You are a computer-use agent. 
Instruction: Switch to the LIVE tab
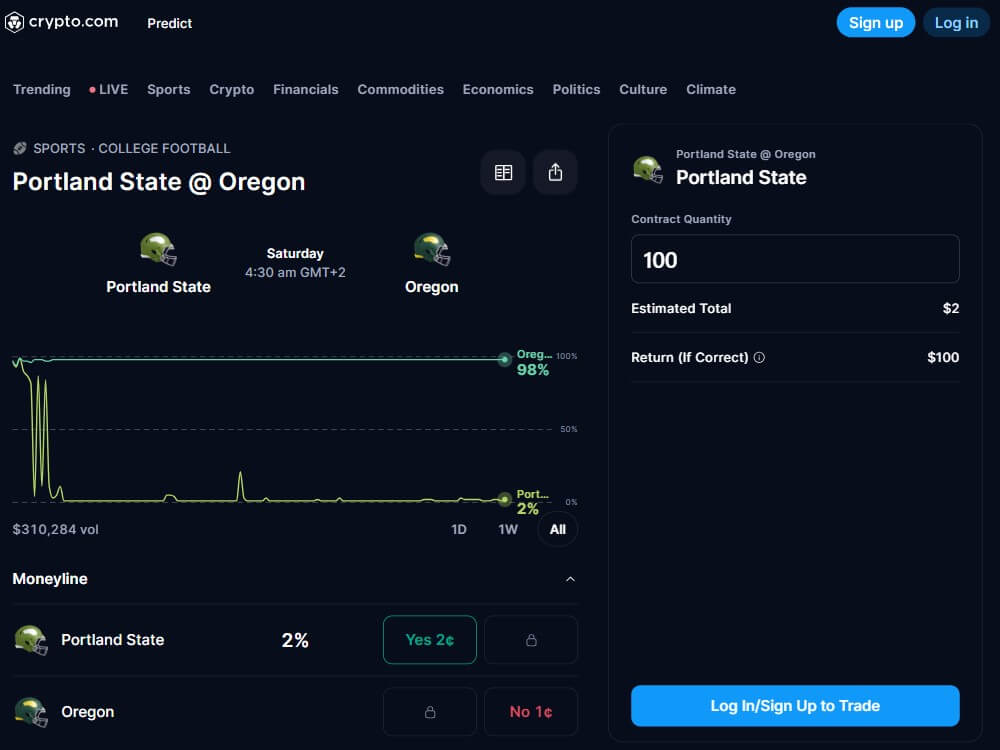[x=109, y=89]
